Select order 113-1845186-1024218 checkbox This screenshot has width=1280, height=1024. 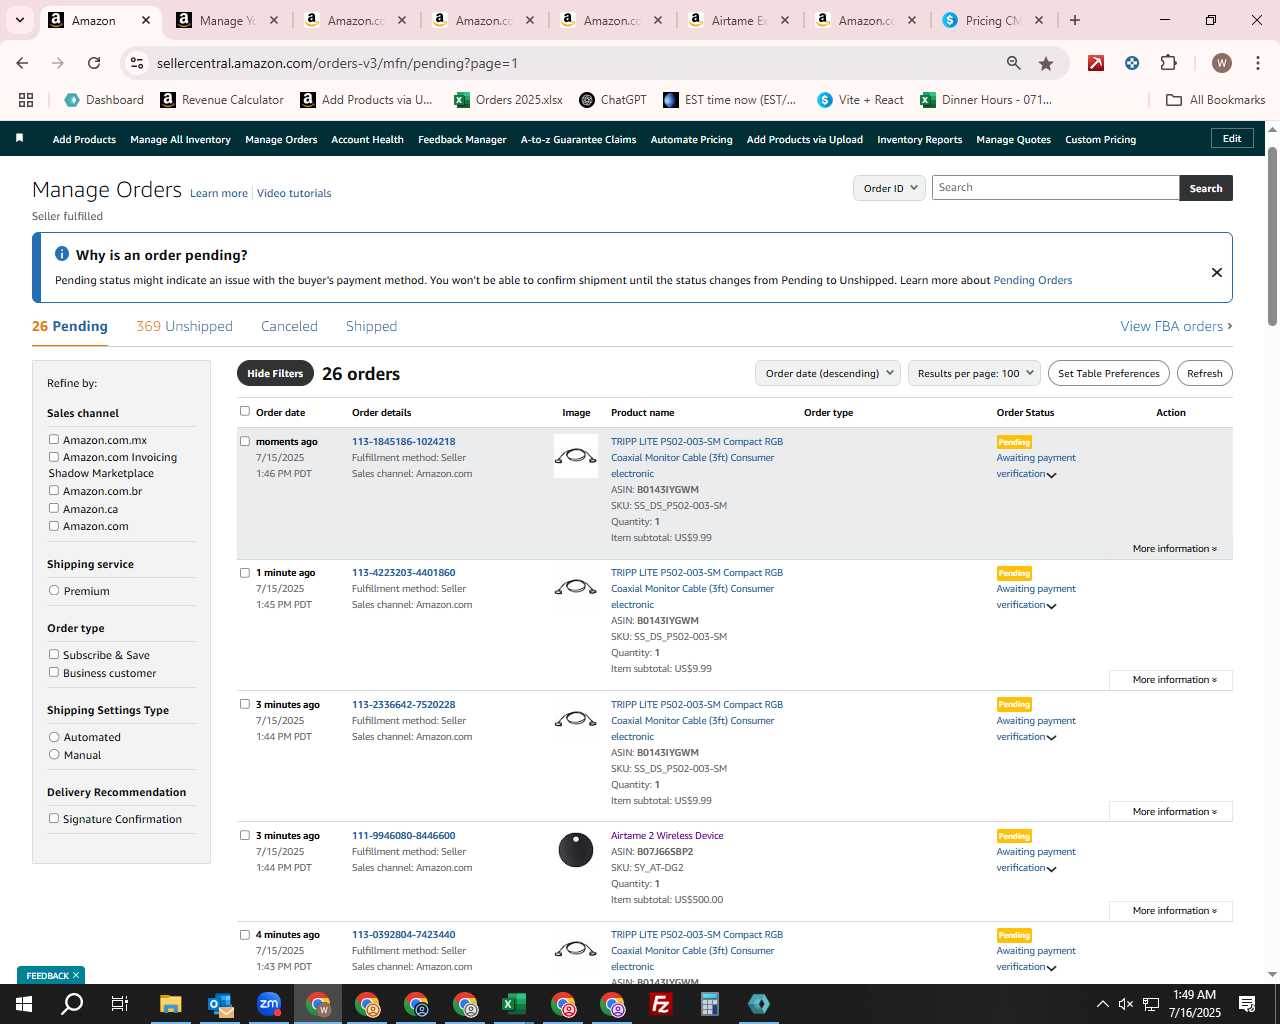click(x=245, y=441)
